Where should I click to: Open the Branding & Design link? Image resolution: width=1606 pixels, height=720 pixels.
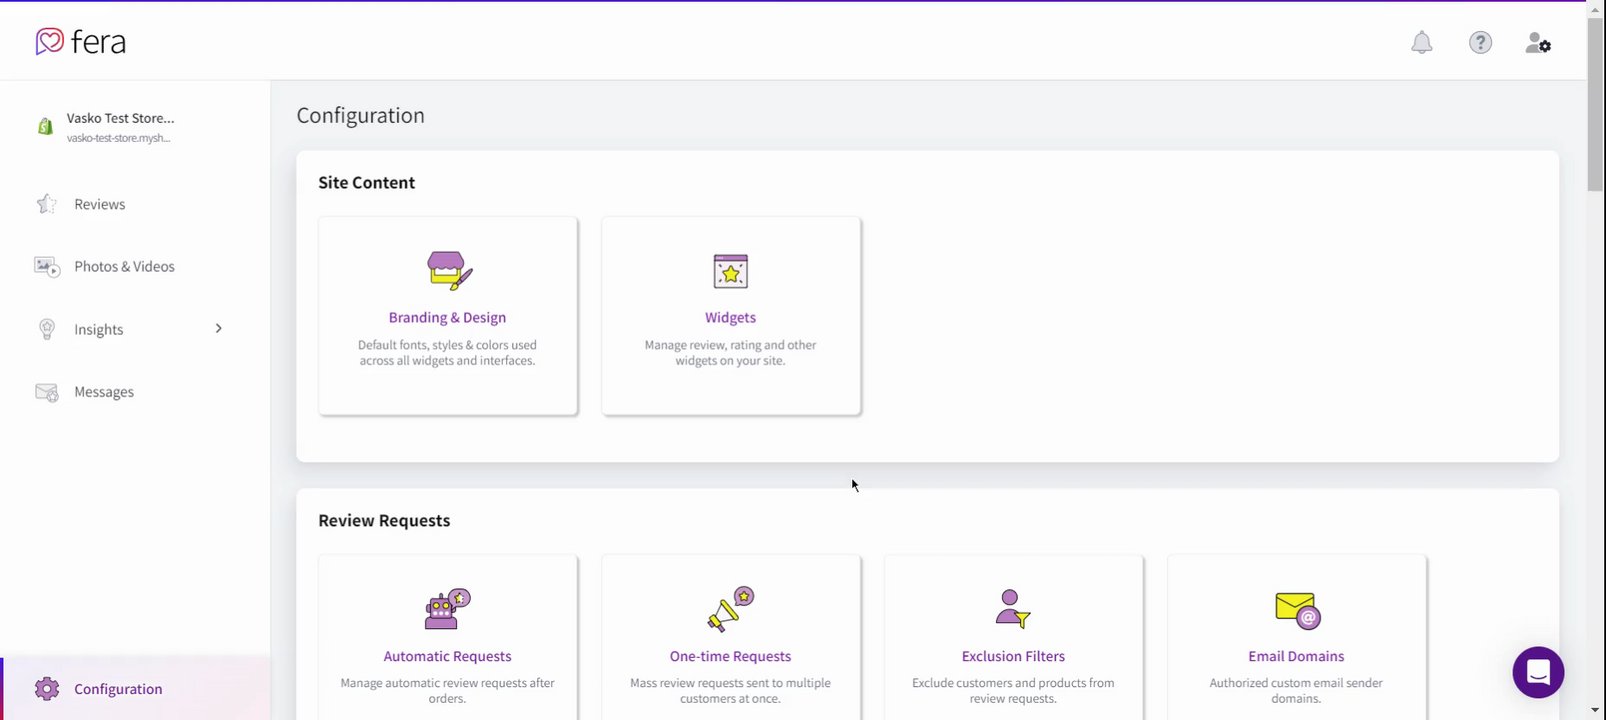(x=447, y=318)
